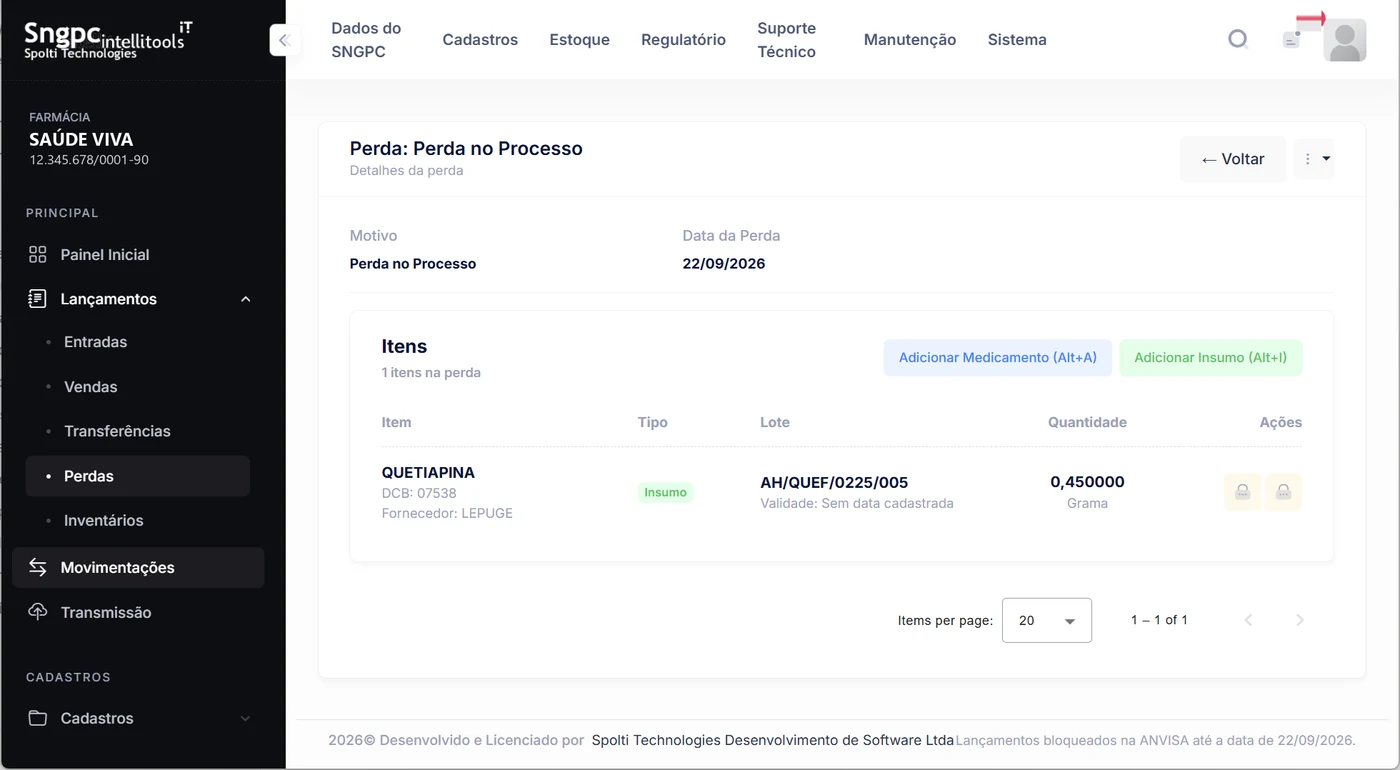Click the Sngpc intellitools logo
Screen dimensions: 1400x770
(x=108, y=40)
